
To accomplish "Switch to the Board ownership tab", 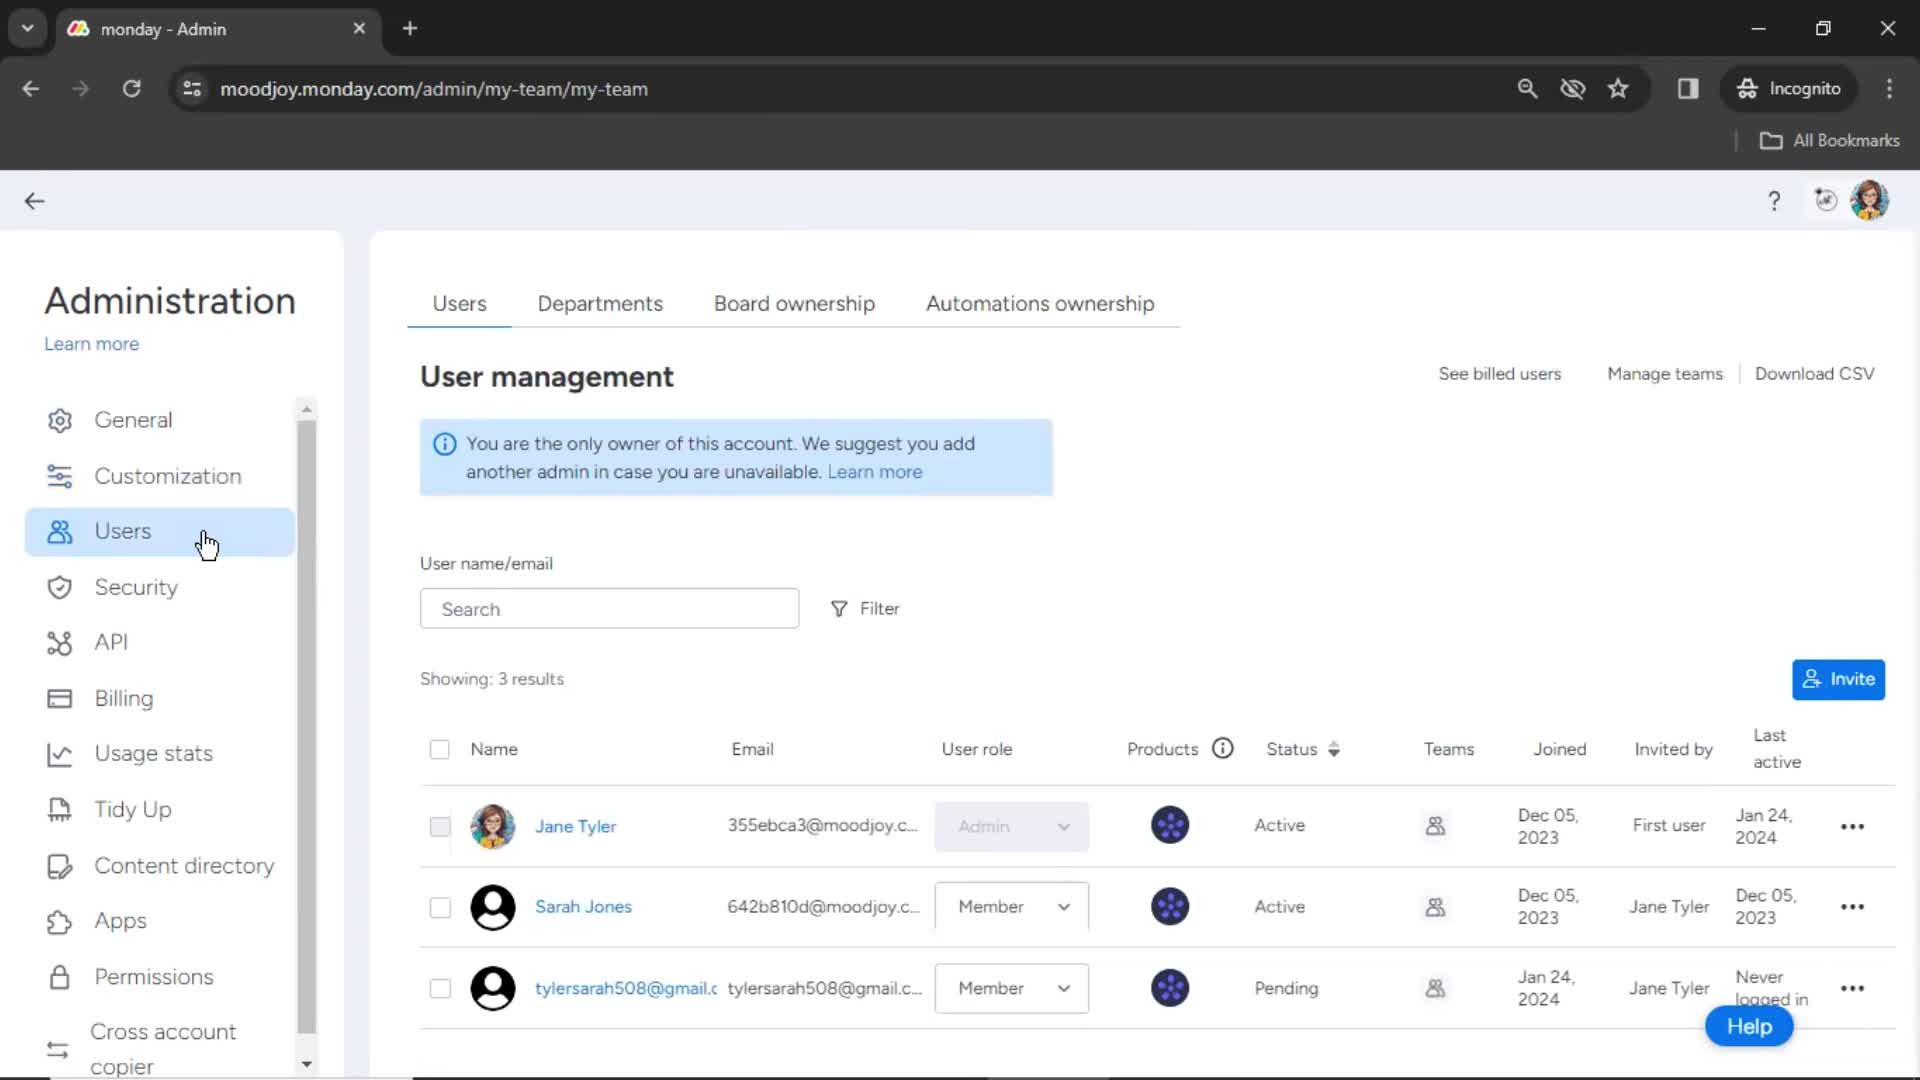I will [x=794, y=303].
